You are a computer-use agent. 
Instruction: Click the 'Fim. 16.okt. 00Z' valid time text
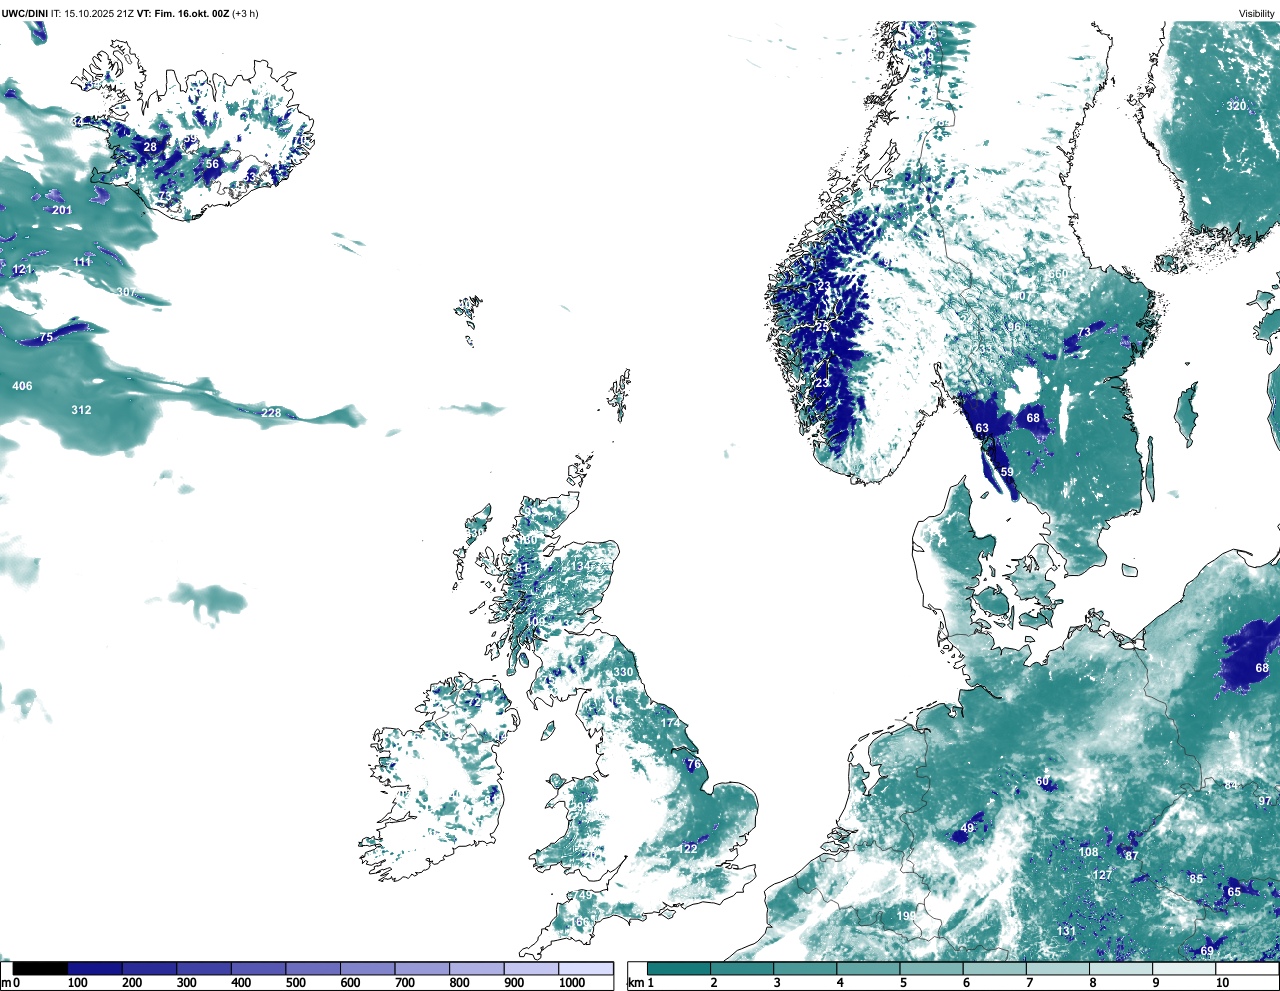click(191, 14)
